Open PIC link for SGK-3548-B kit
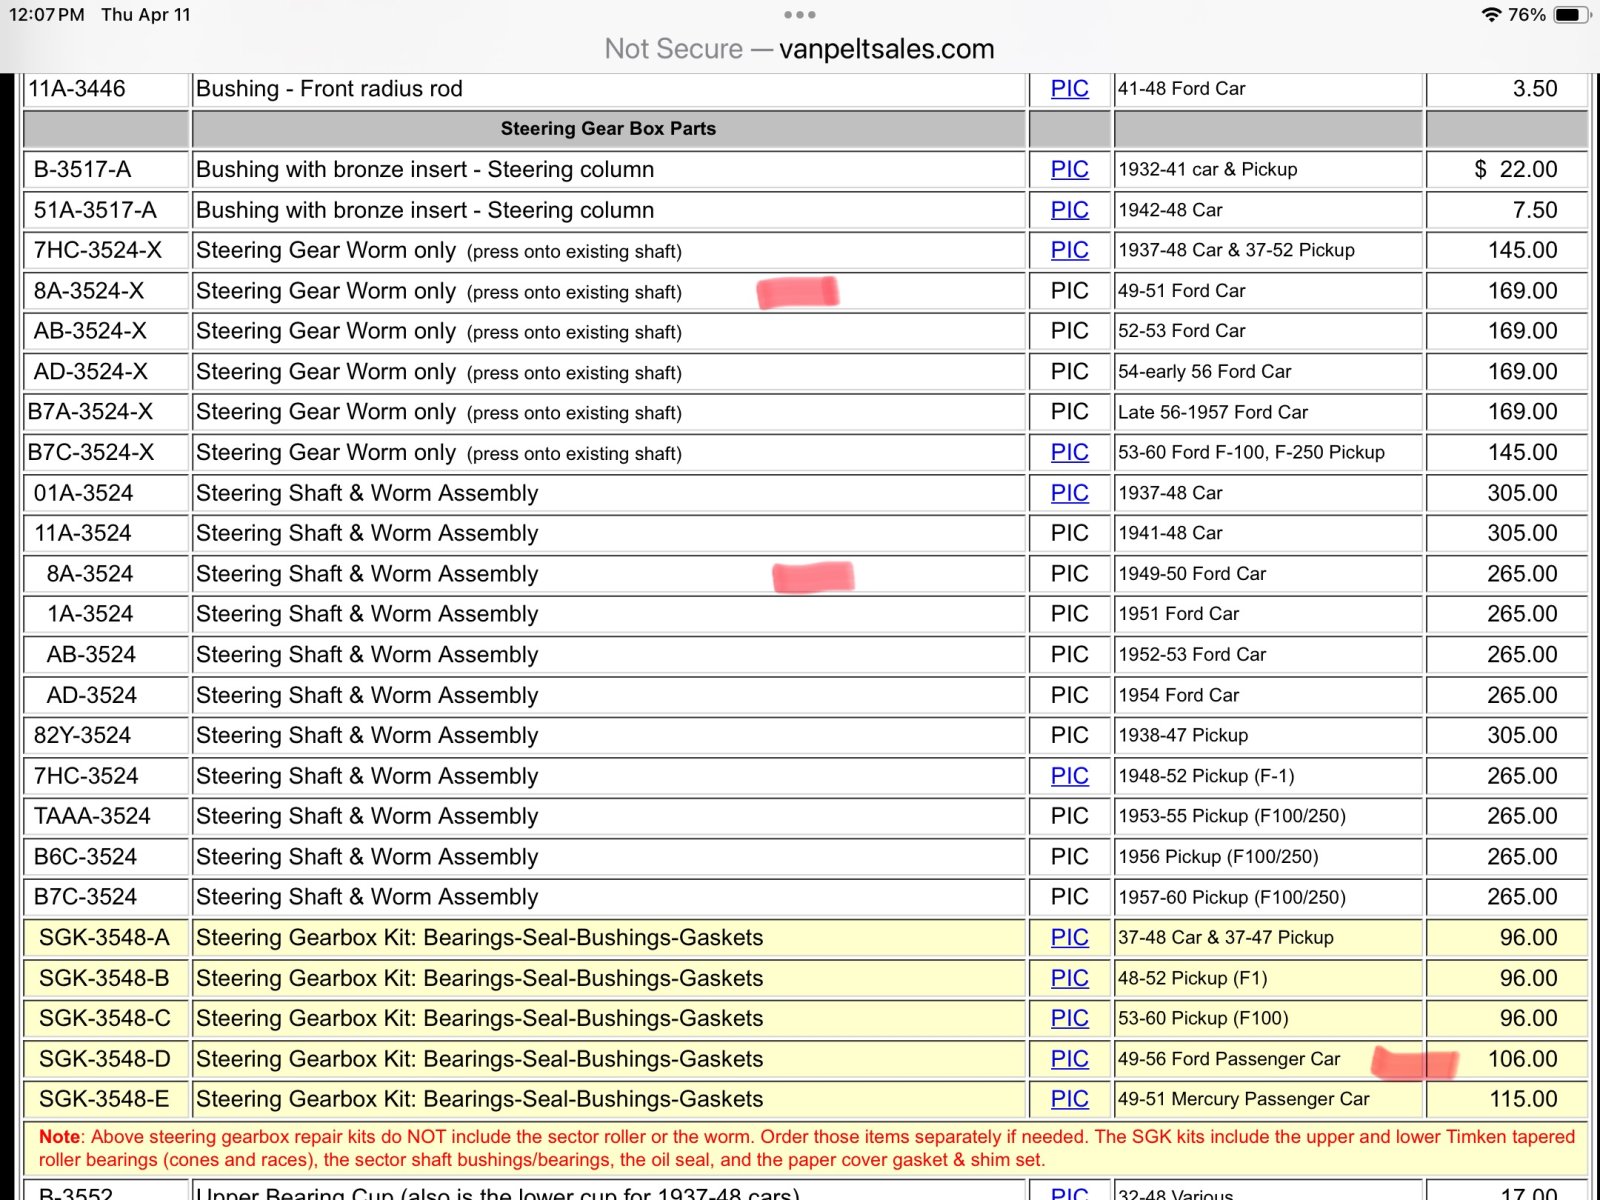This screenshot has width=1600, height=1200. pos(1069,978)
